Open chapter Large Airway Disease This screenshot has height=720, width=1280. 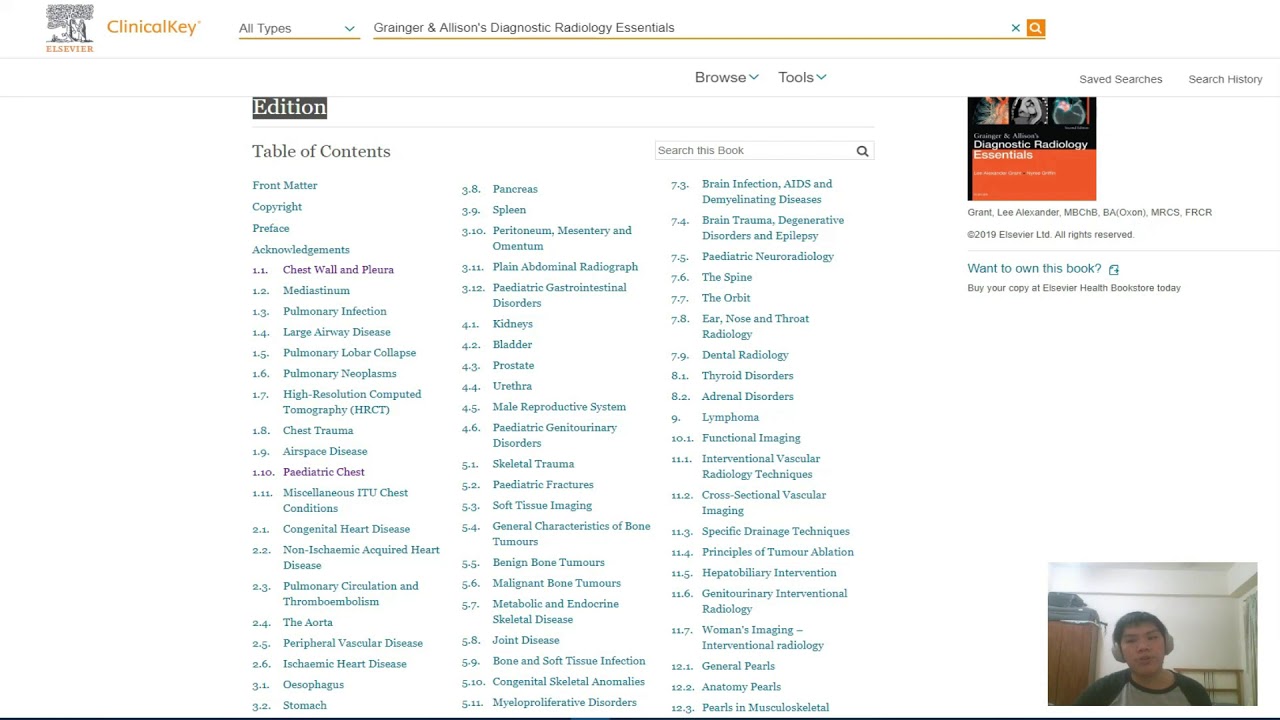336,332
